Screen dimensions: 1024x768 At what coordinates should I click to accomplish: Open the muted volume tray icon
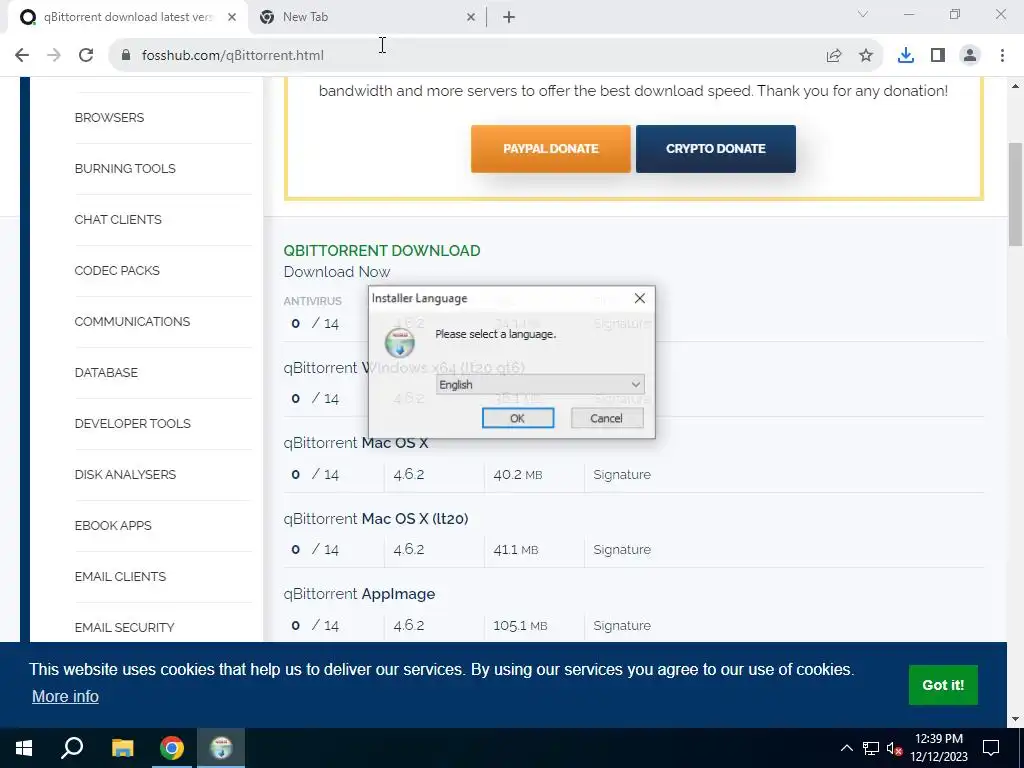pos(894,748)
